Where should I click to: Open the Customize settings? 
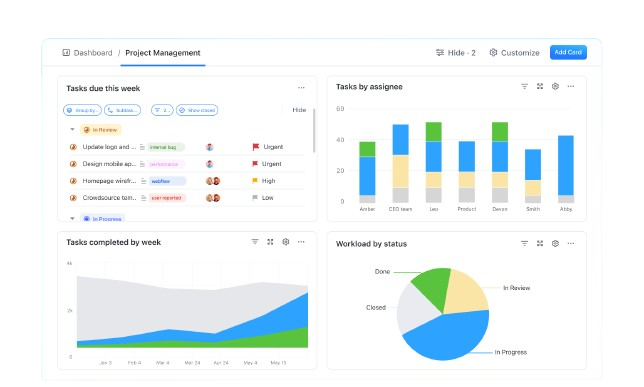click(514, 53)
